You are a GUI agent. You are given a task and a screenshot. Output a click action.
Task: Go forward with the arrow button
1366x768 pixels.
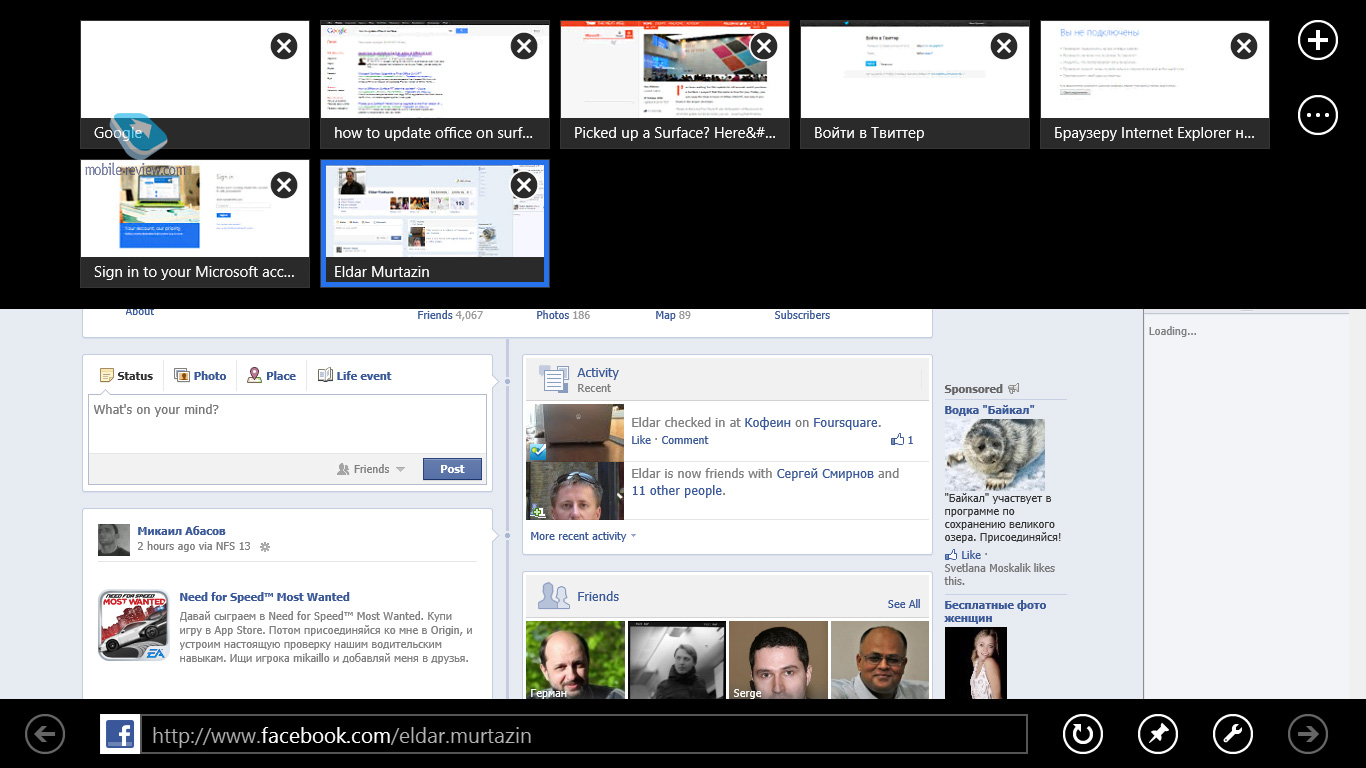pos(1307,735)
